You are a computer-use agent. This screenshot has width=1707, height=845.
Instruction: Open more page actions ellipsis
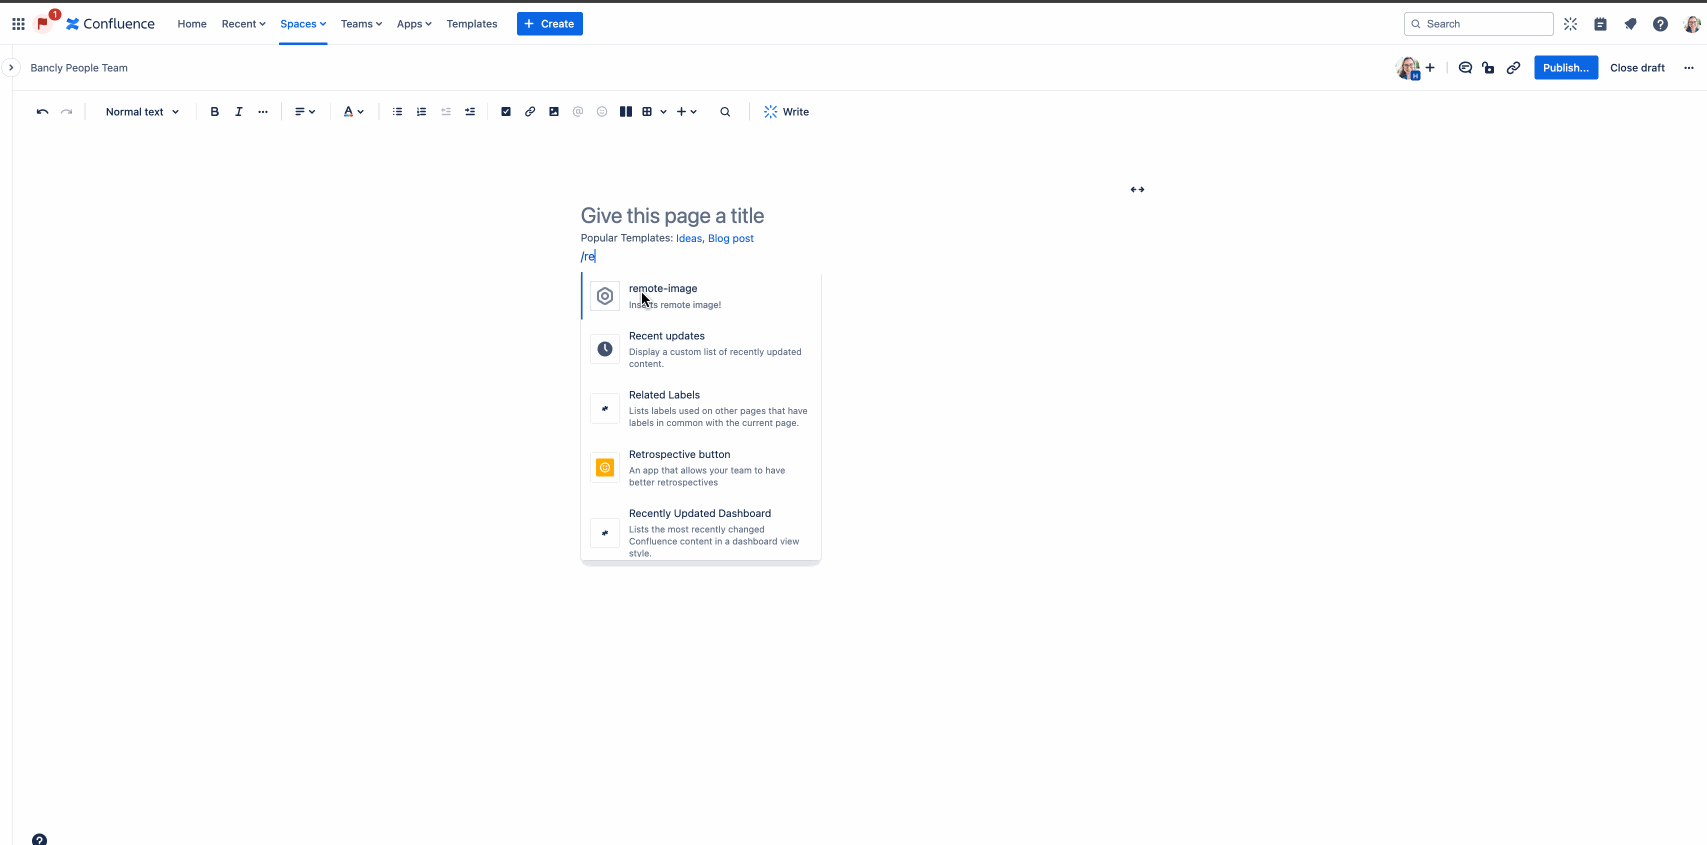[1689, 68]
